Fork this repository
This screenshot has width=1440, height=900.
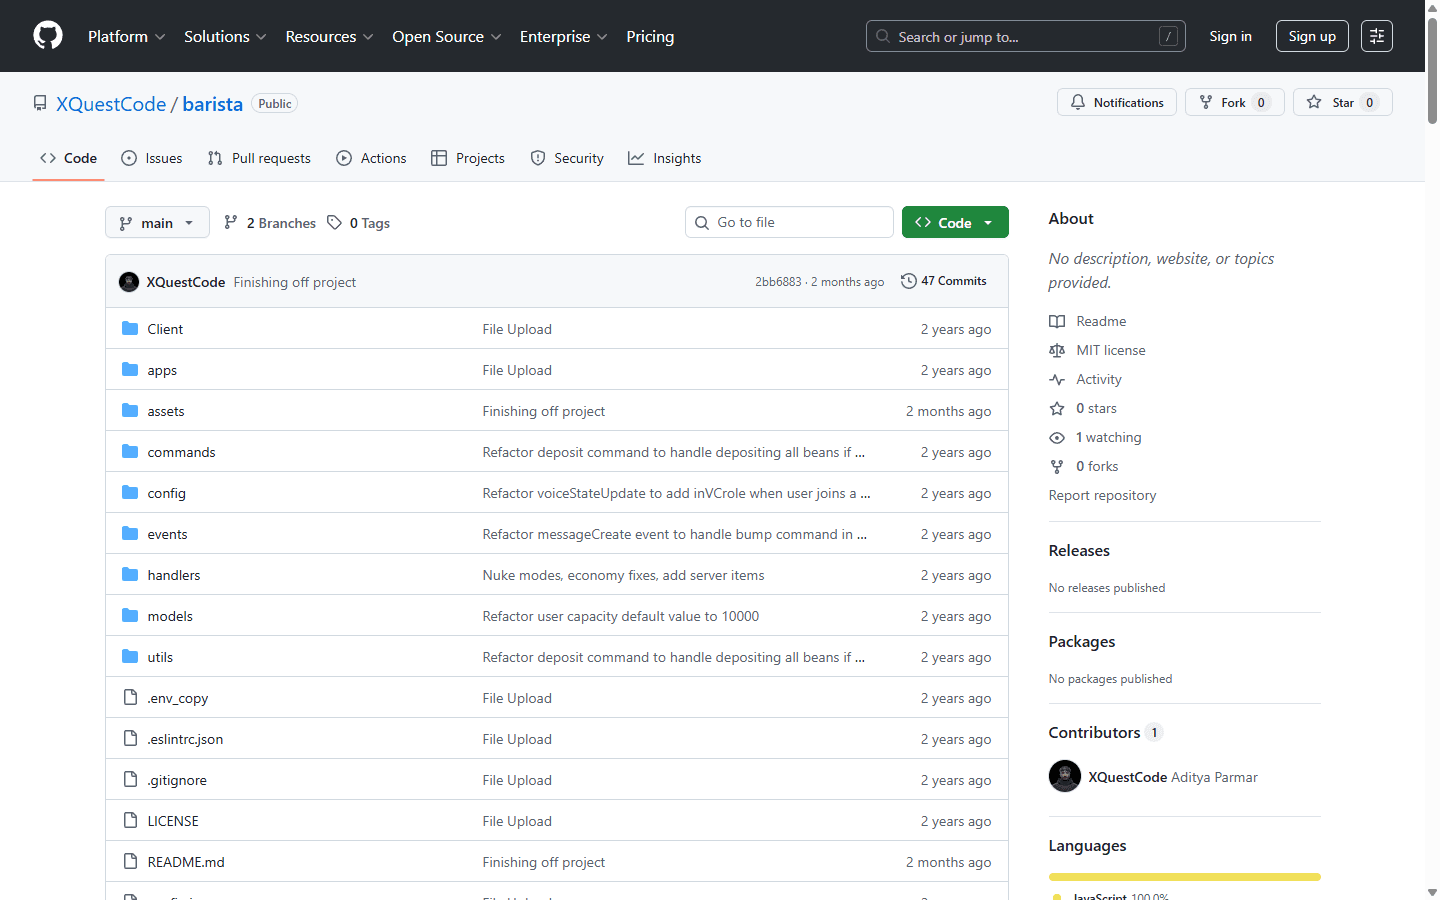pyautogui.click(x=1234, y=101)
